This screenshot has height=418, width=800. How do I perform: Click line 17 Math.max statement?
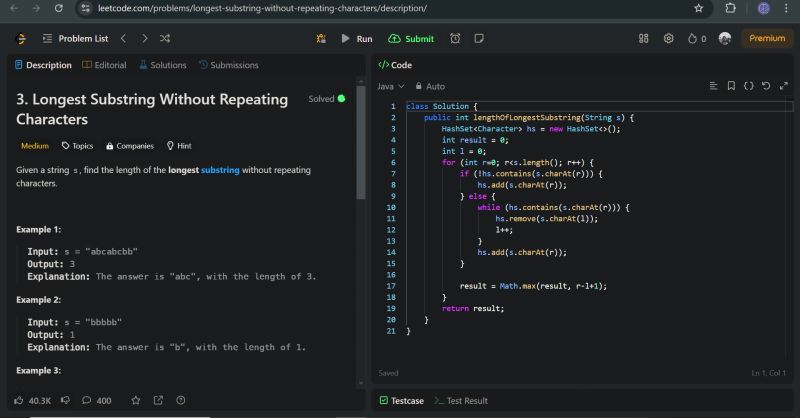pos(533,286)
